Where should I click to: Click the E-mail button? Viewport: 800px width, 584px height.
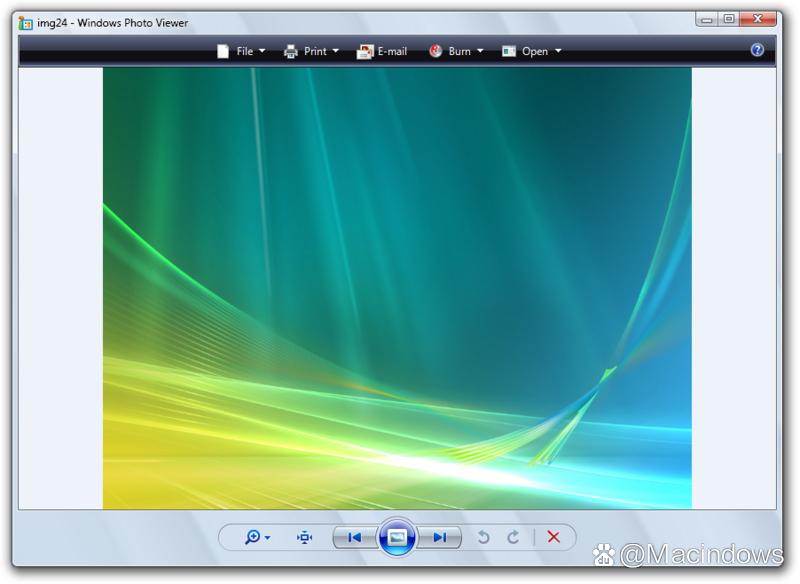pyautogui.click(x=382, y=52)
